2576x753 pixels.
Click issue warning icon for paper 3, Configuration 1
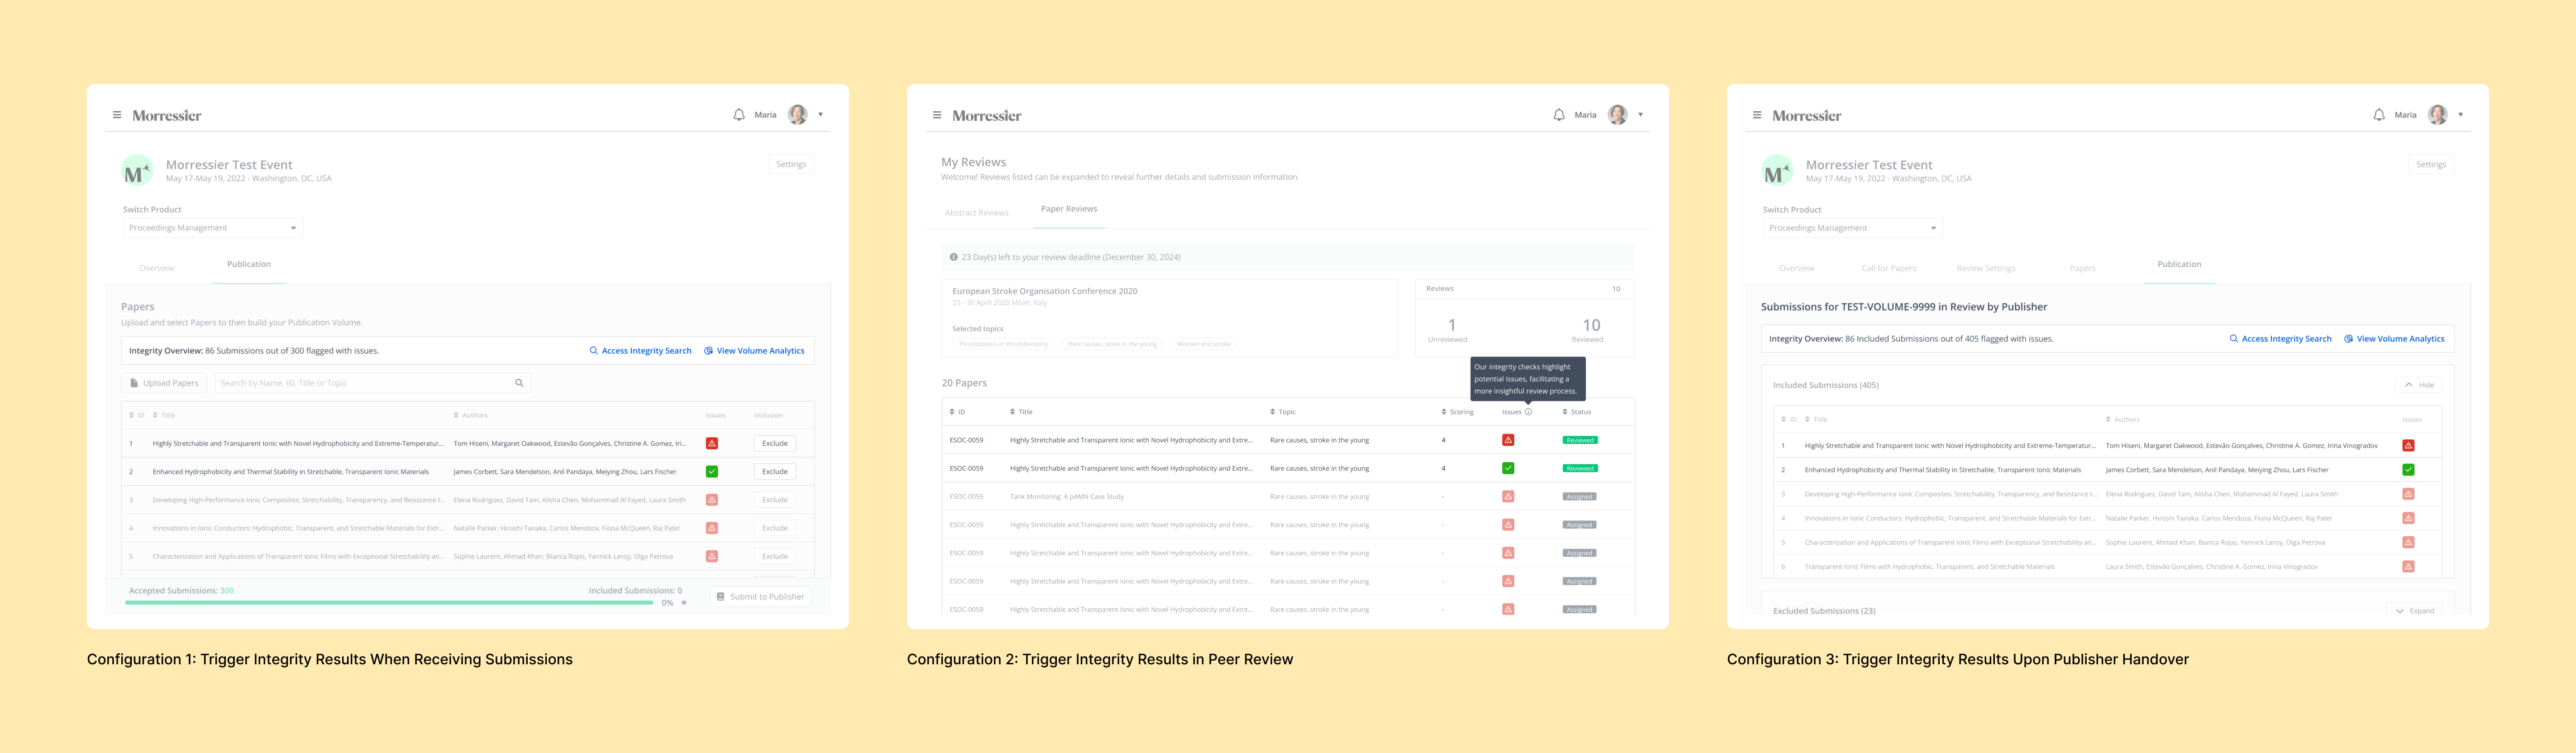click(x=712, y=500)
